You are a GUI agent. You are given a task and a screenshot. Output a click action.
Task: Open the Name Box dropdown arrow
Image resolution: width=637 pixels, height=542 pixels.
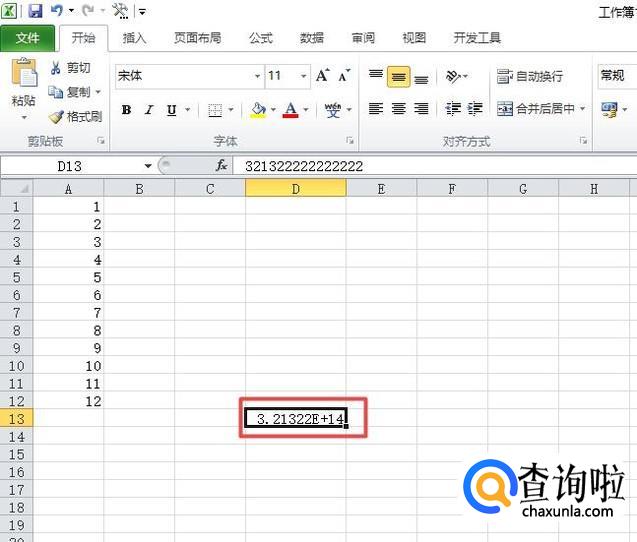pos(148,166)
